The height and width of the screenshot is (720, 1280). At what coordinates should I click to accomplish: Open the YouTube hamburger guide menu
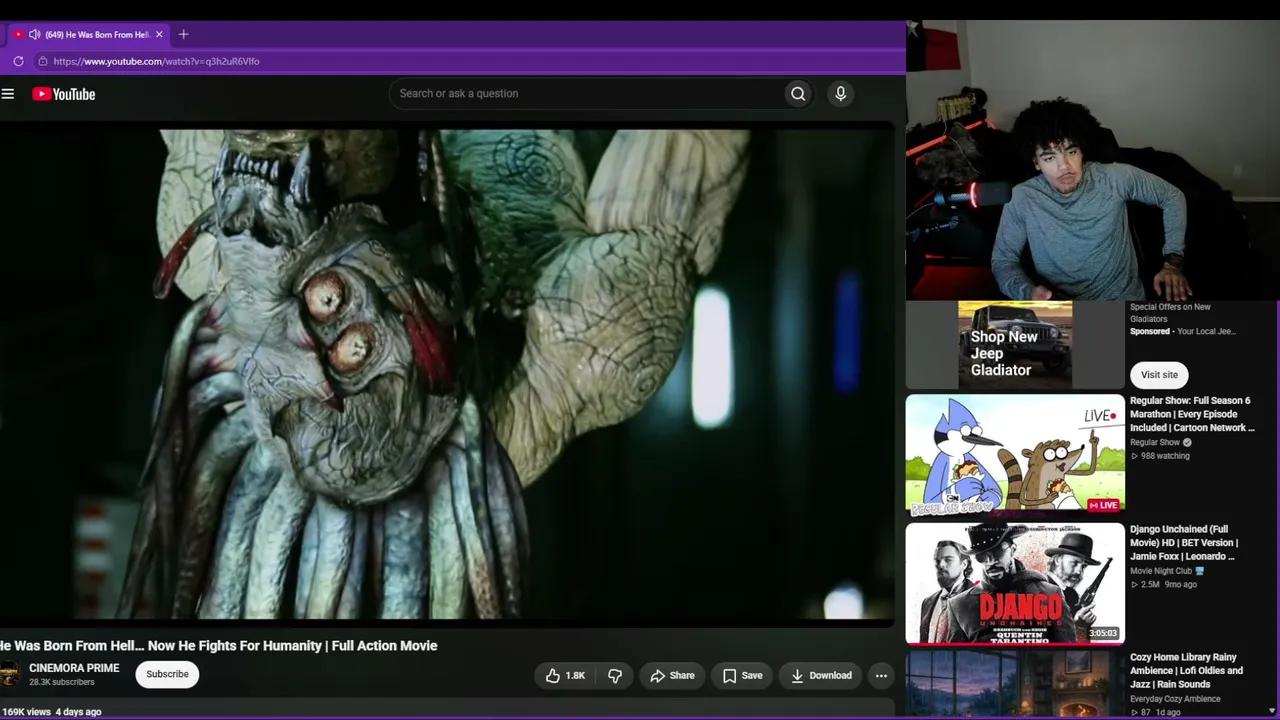(8, 94)
